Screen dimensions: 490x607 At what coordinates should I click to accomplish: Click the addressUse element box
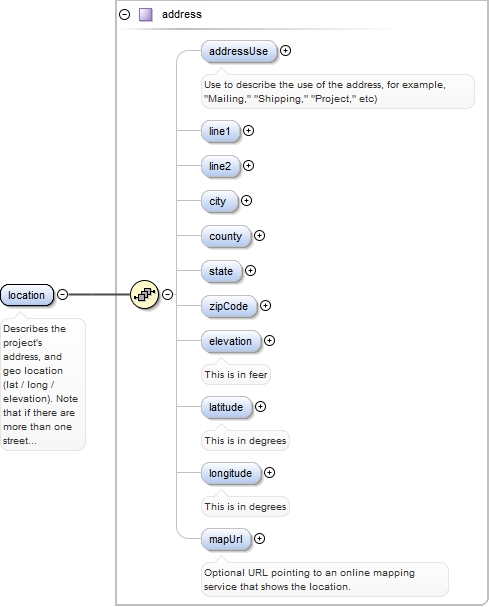coord(239,51)
